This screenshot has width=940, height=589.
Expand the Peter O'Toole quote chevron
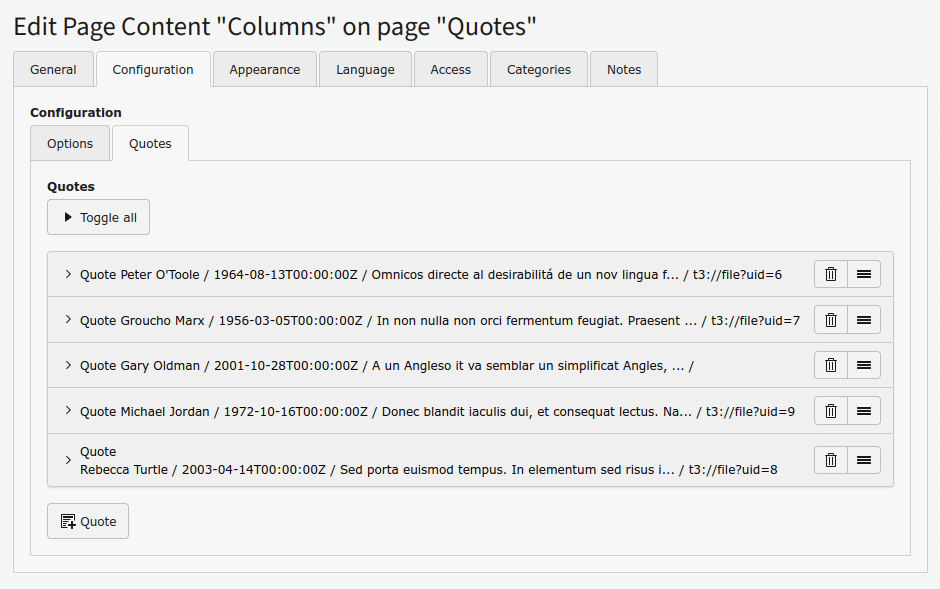pyautogui.click(x=68, y=274)
